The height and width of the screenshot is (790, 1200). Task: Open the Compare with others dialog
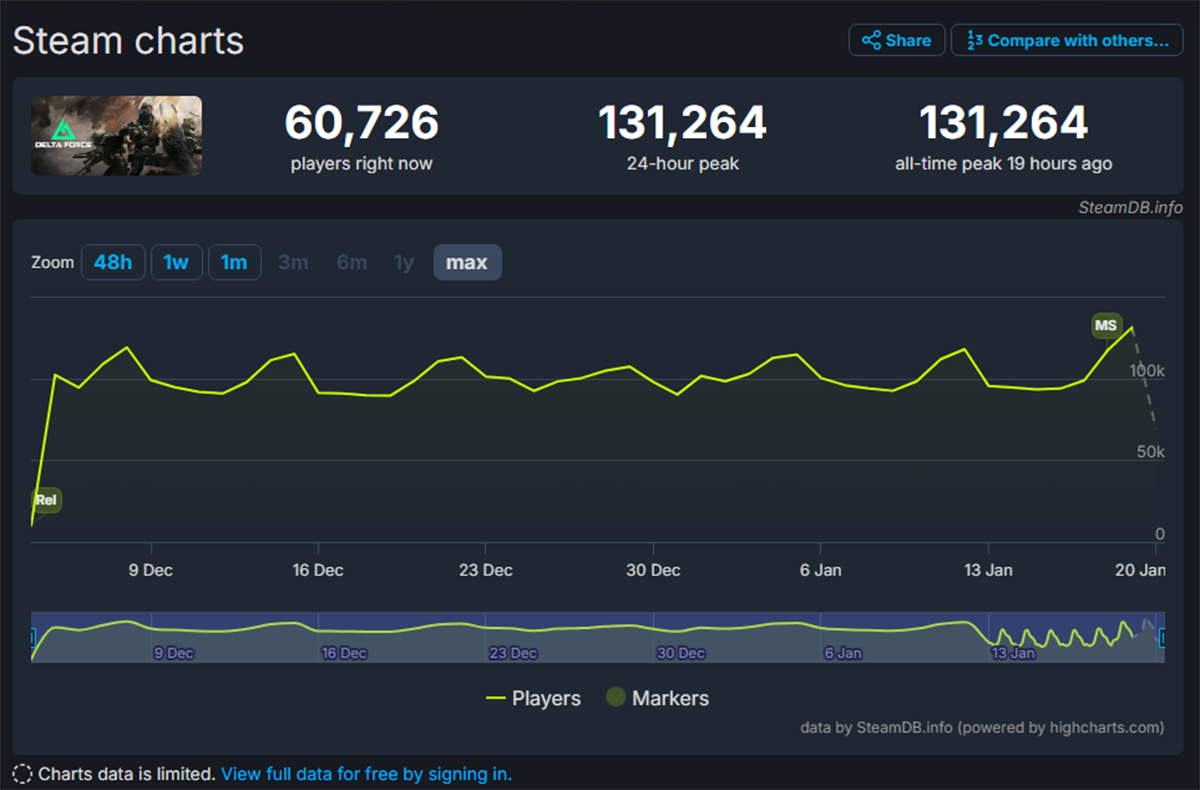(1066, 40)
